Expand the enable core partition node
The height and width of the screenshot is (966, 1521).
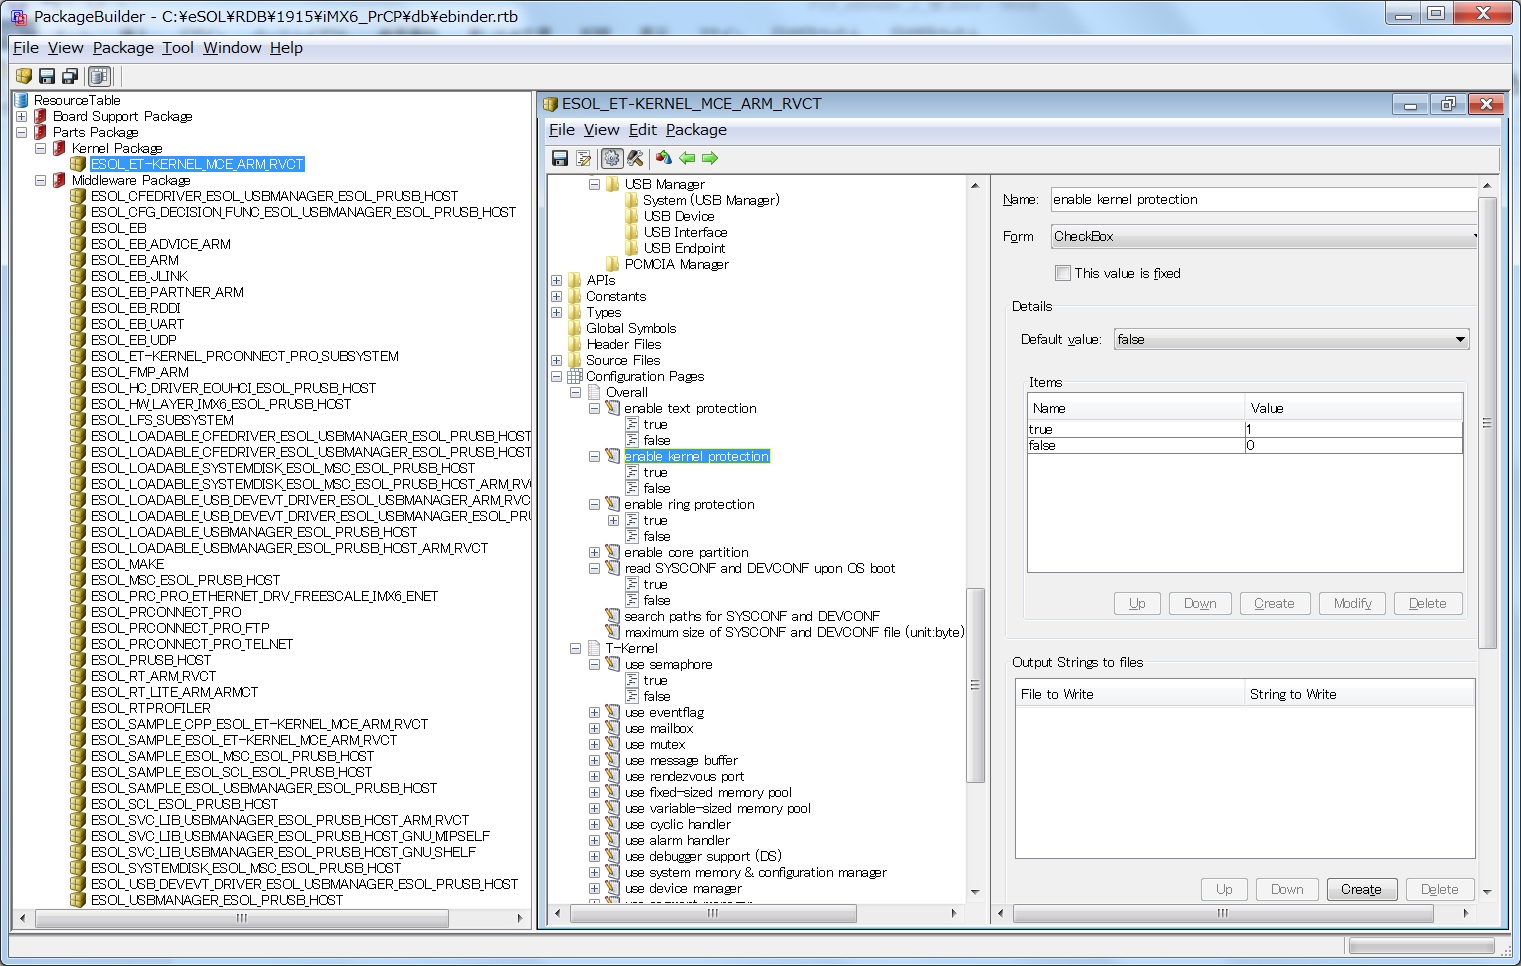point(594,552)
